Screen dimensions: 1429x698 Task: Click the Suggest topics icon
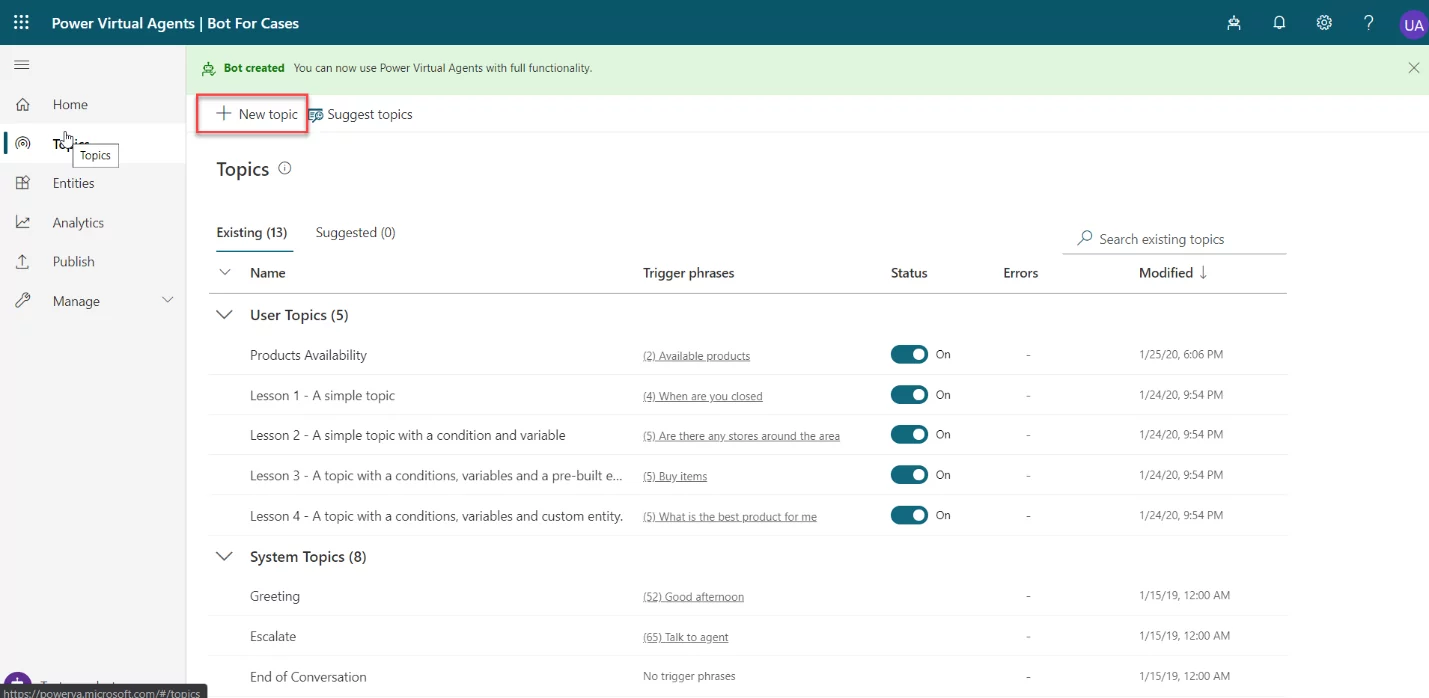point(315,115)
